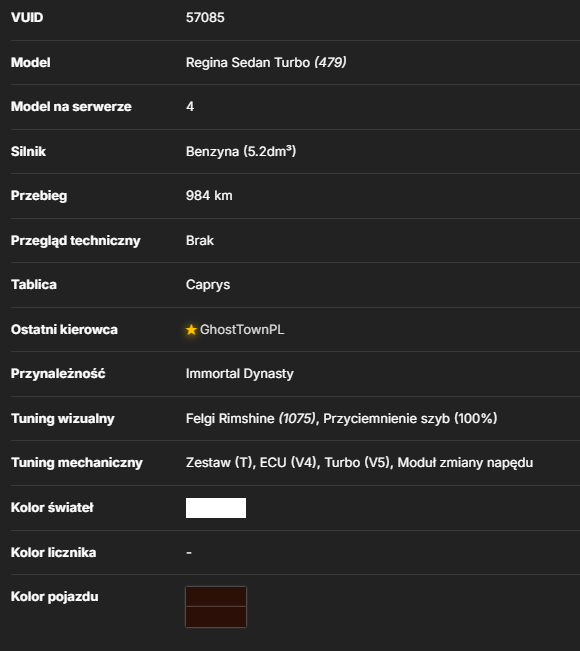Click the Caprys plate value
Screen dimensions: 580x651
coord(208,285)
